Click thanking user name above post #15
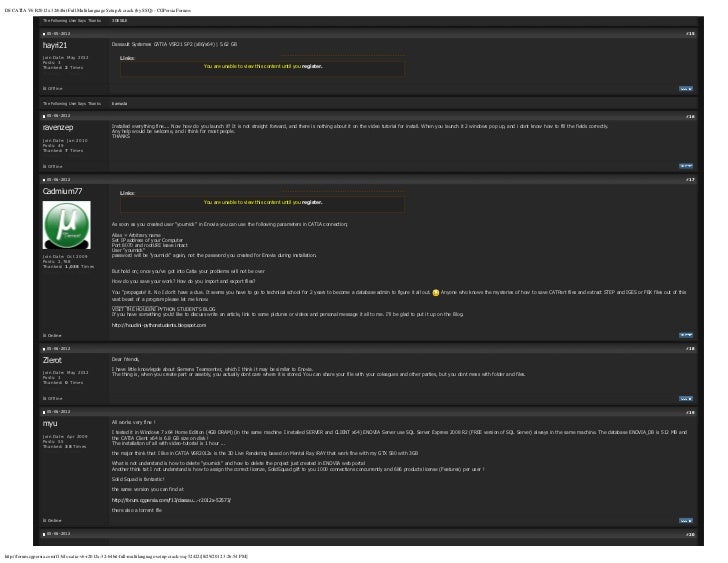 (119, 20)
